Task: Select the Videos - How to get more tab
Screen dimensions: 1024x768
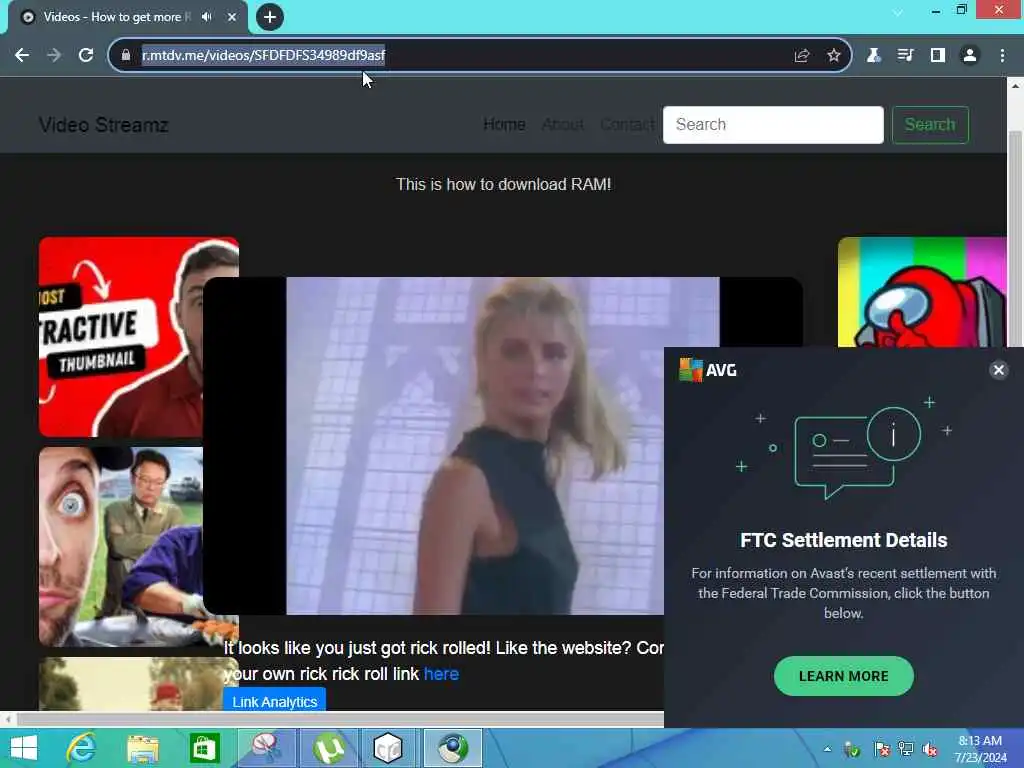Action: [117, 17]
